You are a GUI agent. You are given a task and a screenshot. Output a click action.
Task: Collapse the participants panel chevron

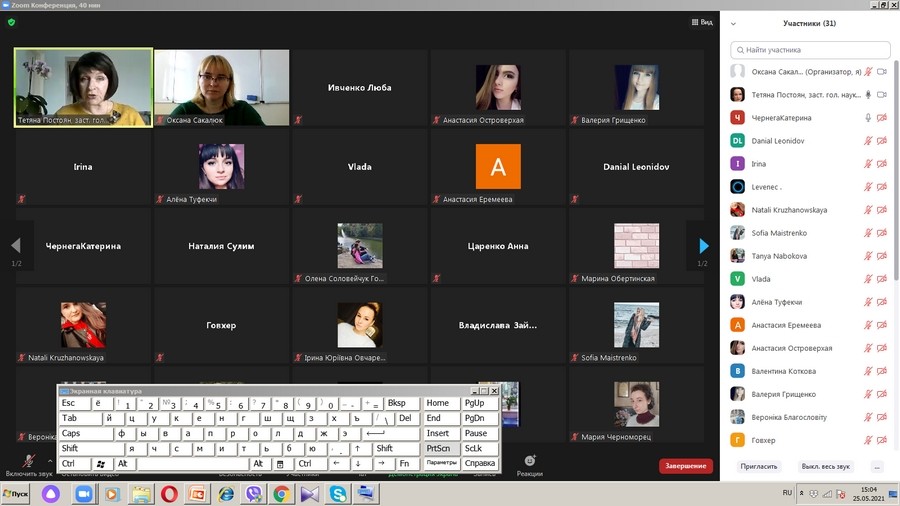(733, 23)
